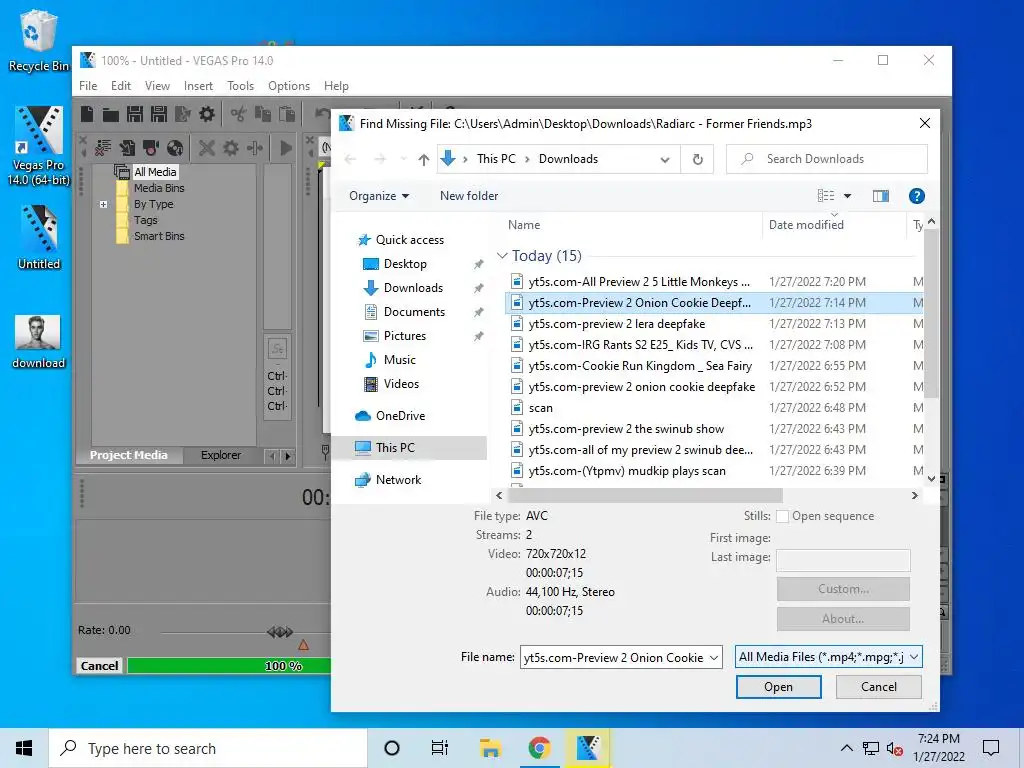The height and width of the screenshot is (768, 1024).
Task: Click the Change view icon in file dialog
Action: click(826, 196)
